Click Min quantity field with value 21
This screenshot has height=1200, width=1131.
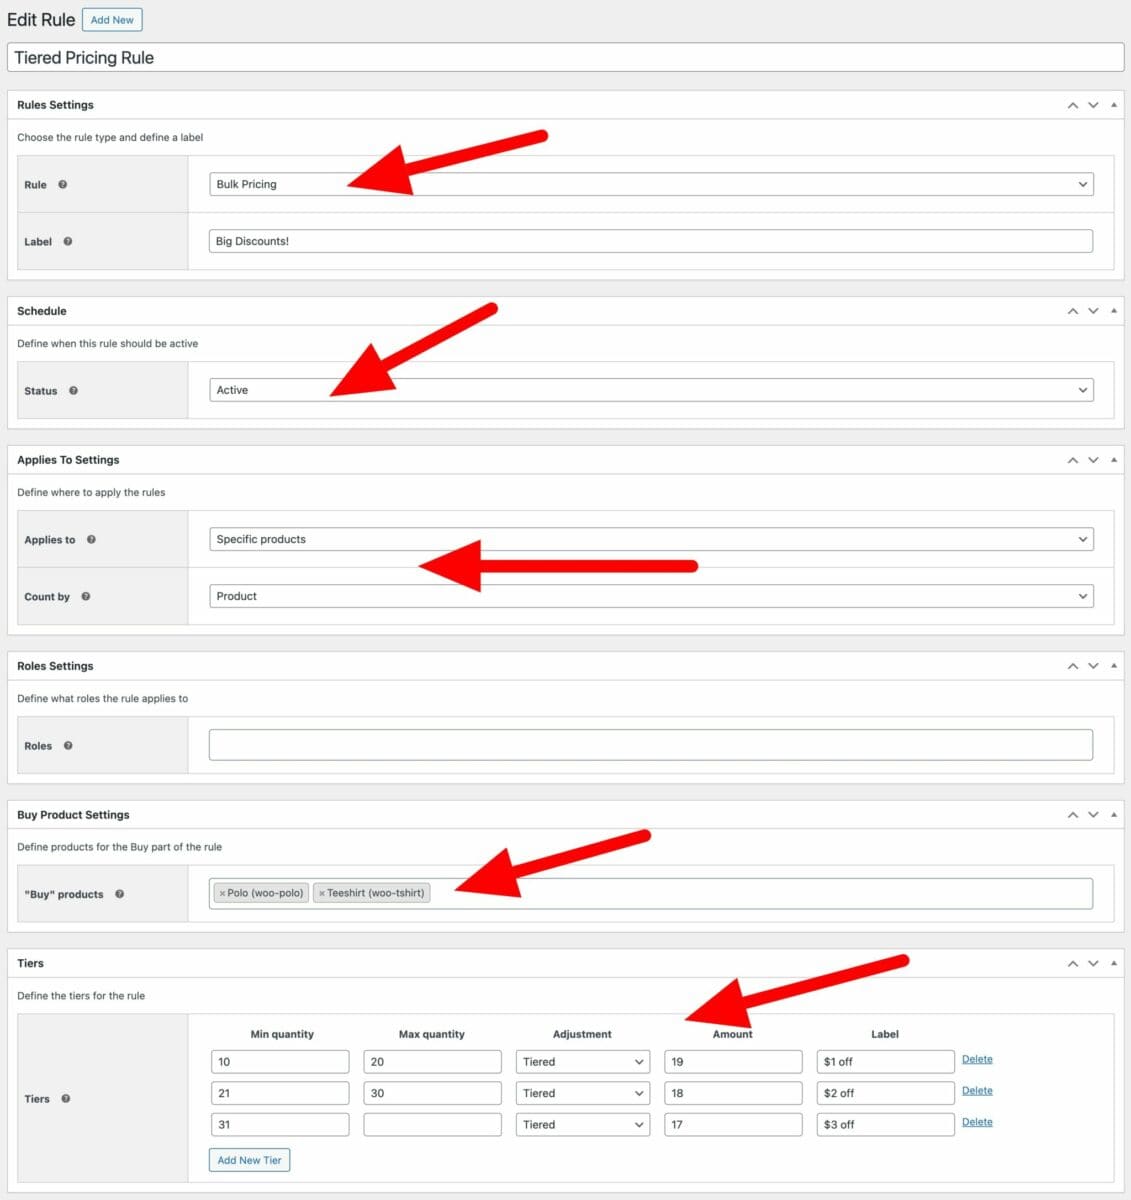click(x=280, y=1093)
